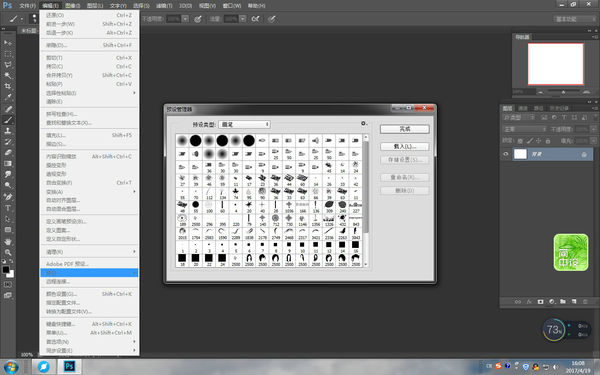Click the 完成 button in Preset Manager
The width and height of the screenshot is (600, 375).
(x=404, y=129)
